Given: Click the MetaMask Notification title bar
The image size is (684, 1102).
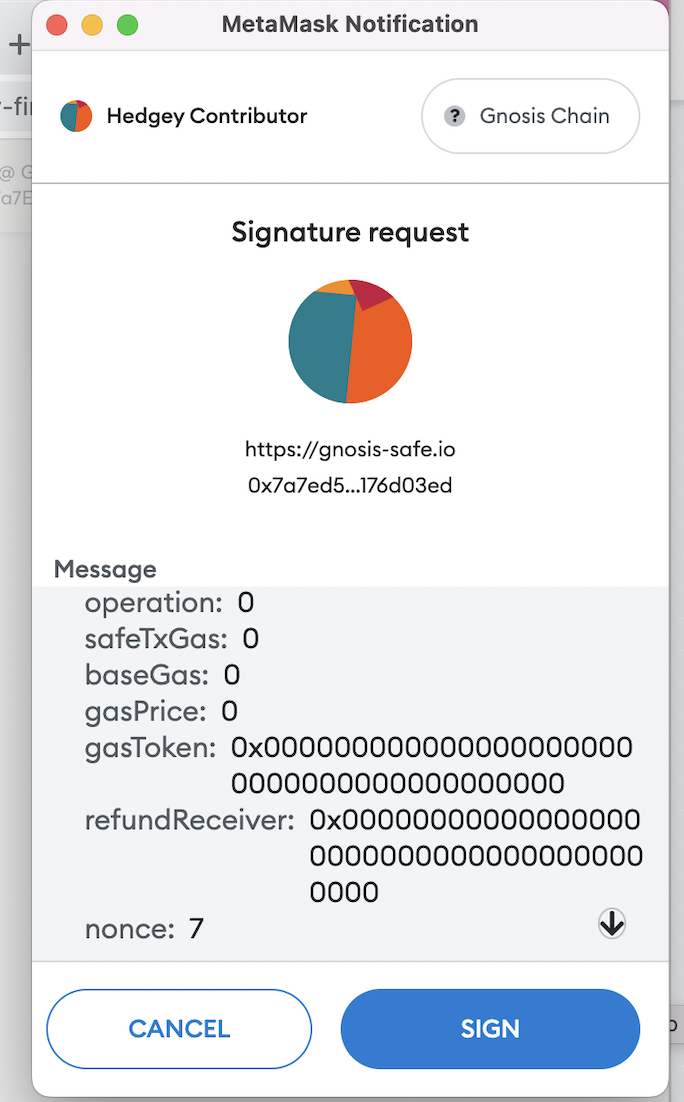Looking at the screenshot, I should [x=350, y=25].
